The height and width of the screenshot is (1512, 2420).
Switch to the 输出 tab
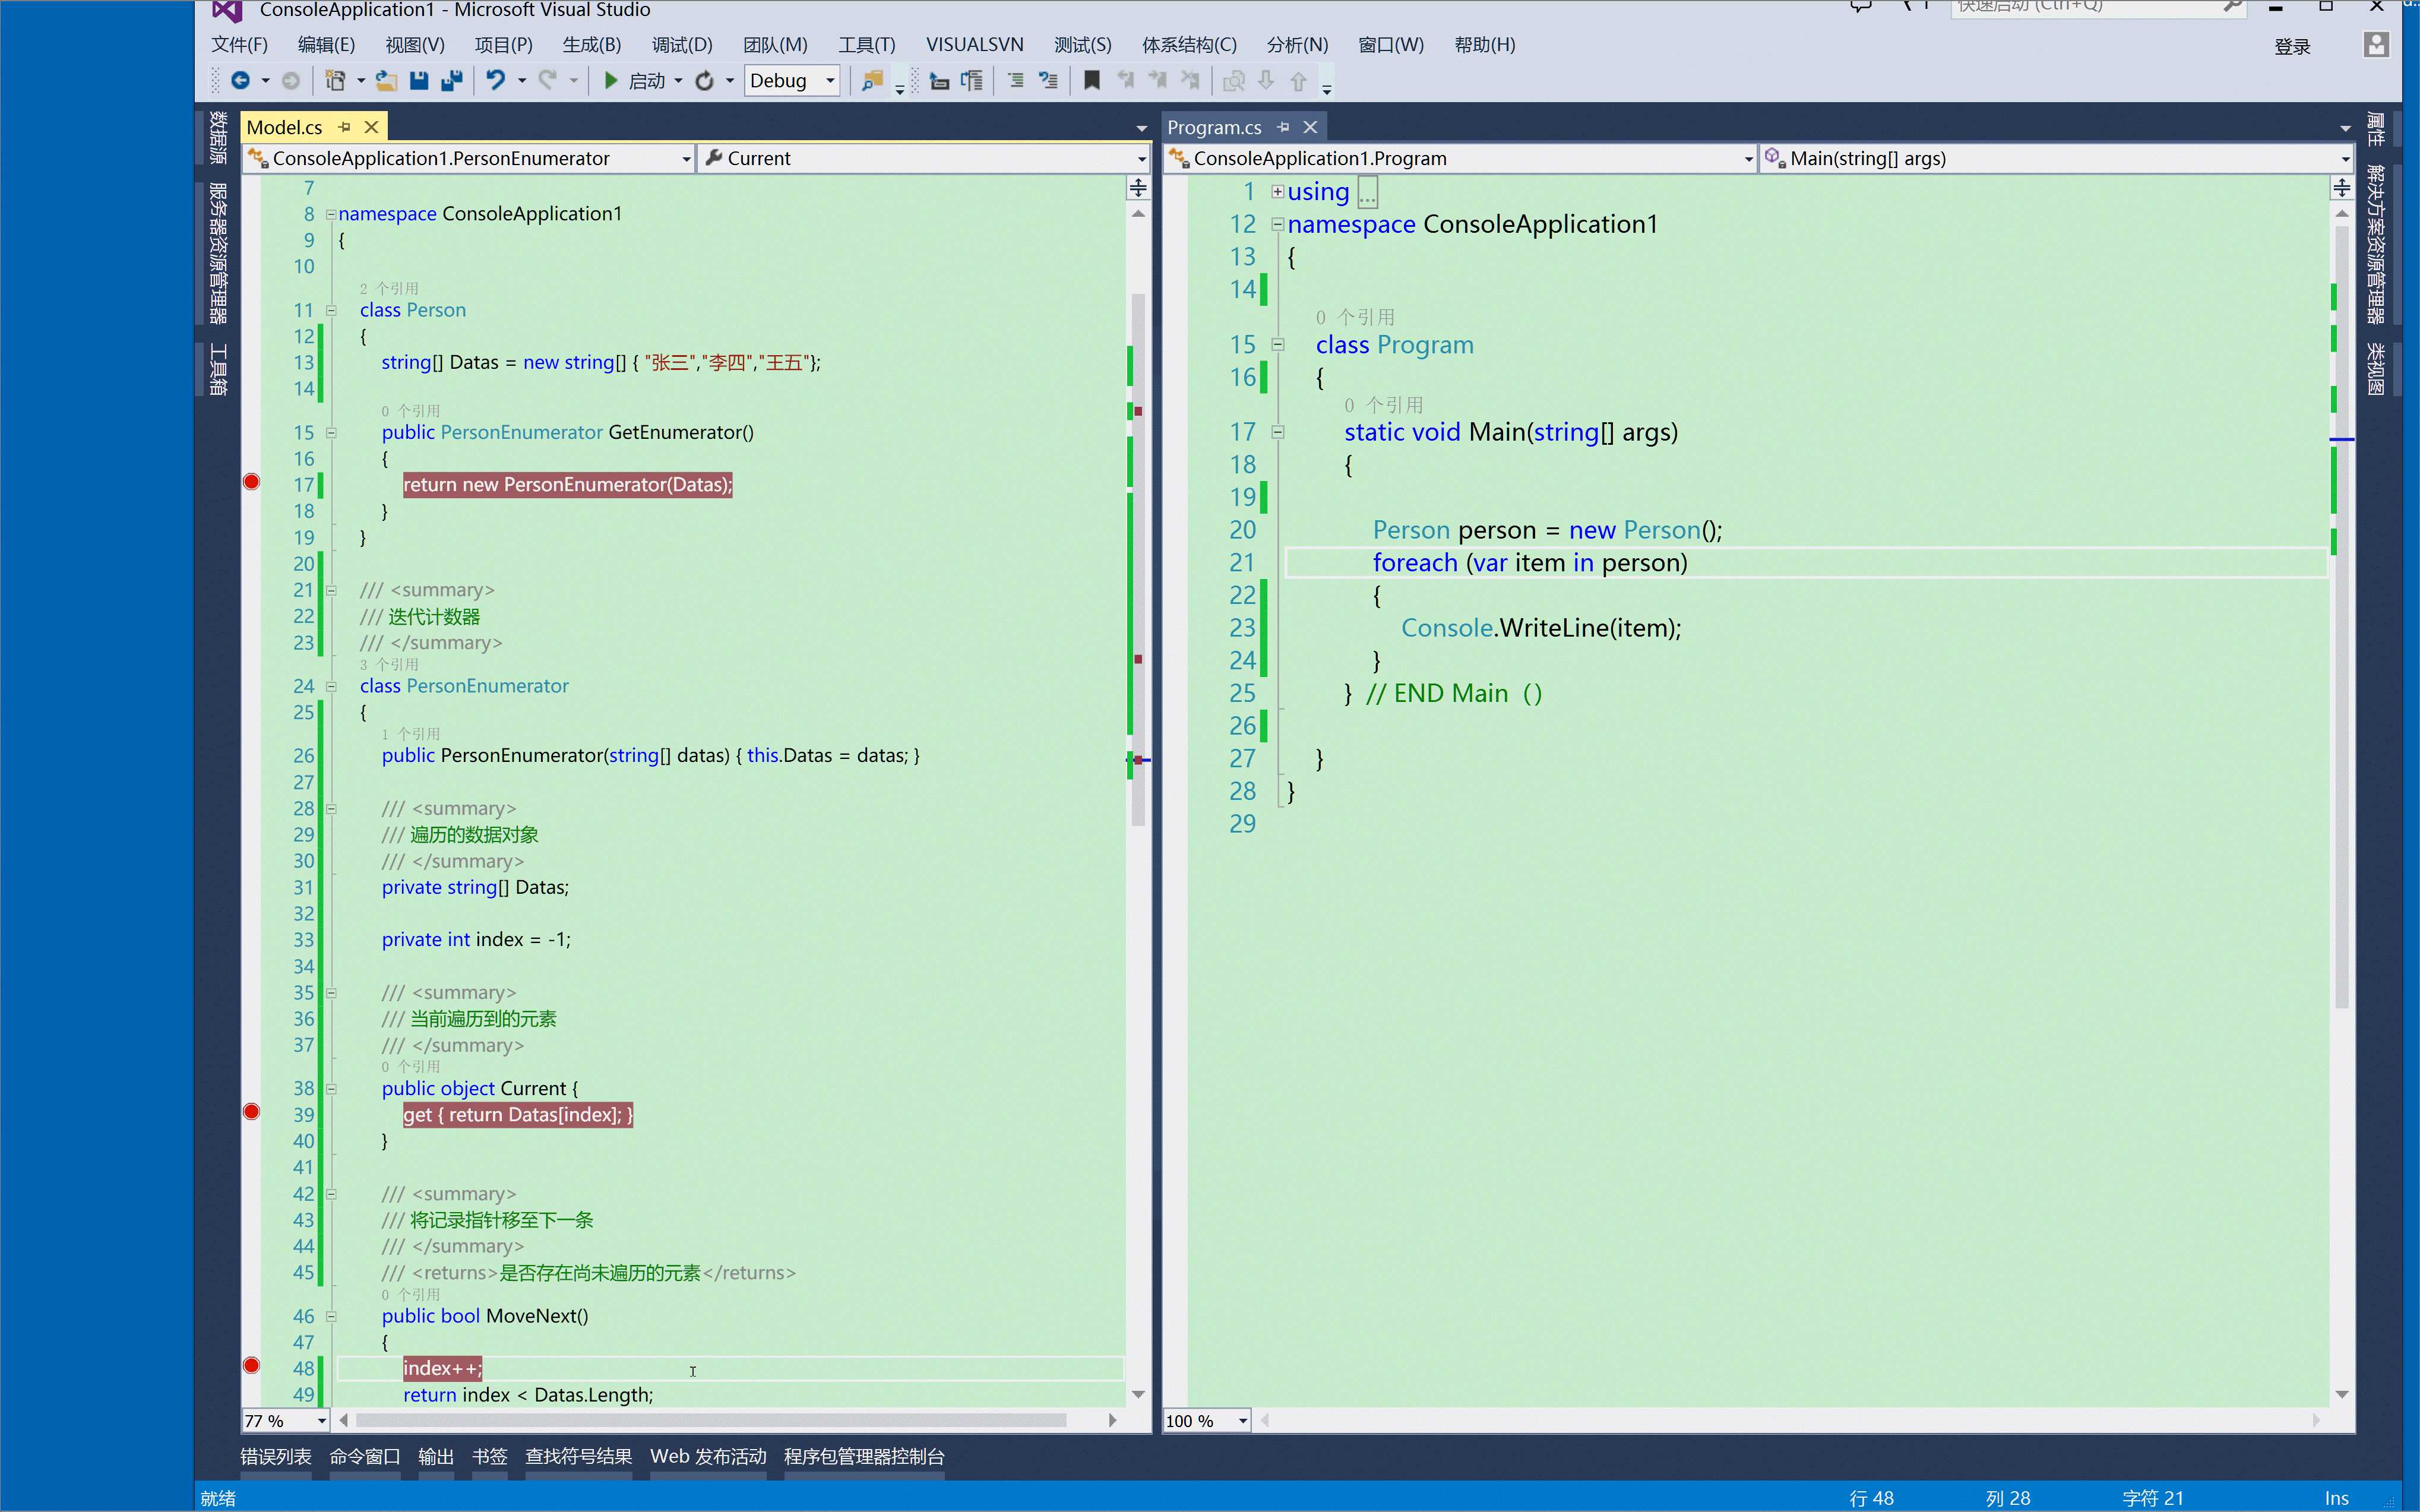[x=436, y=1456]
